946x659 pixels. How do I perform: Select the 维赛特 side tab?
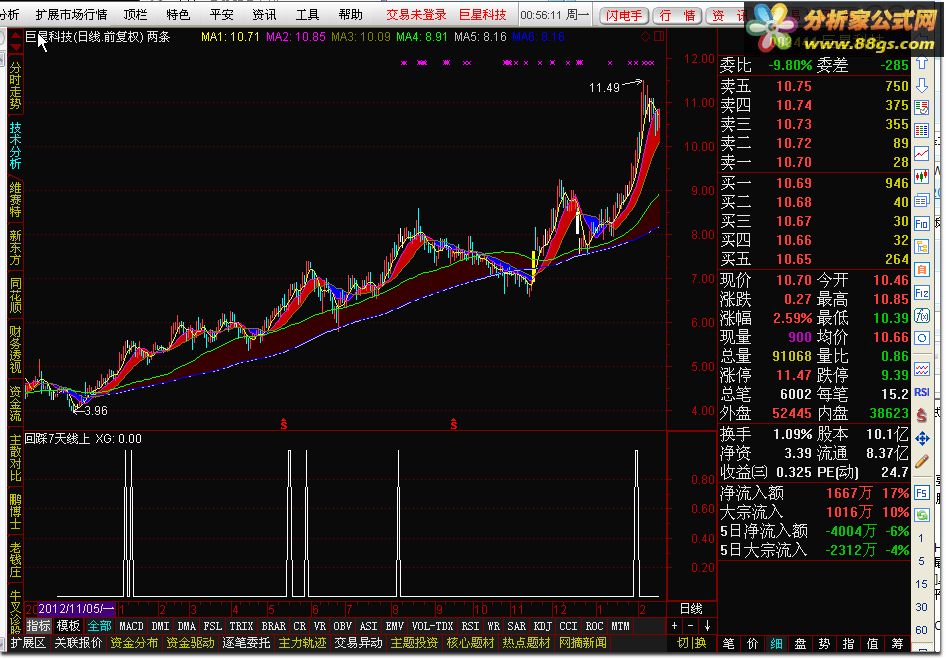(x=15, y=199)
